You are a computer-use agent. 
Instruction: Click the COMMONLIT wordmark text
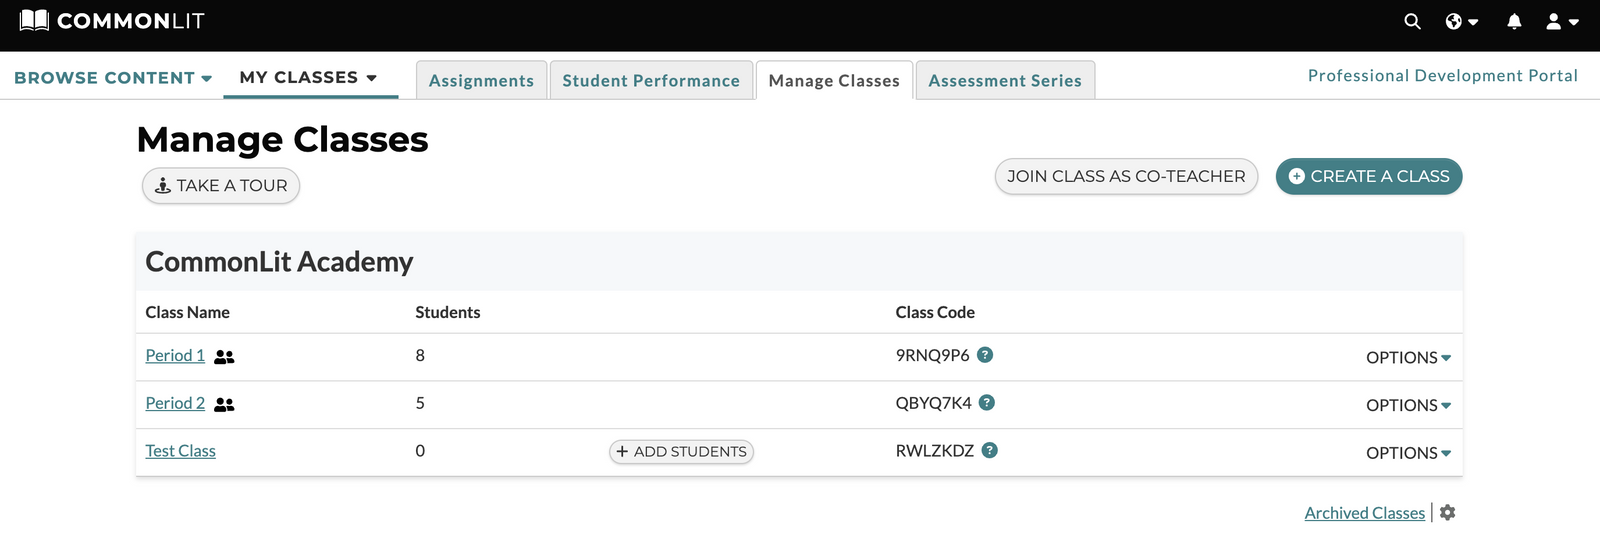point(131,21)
